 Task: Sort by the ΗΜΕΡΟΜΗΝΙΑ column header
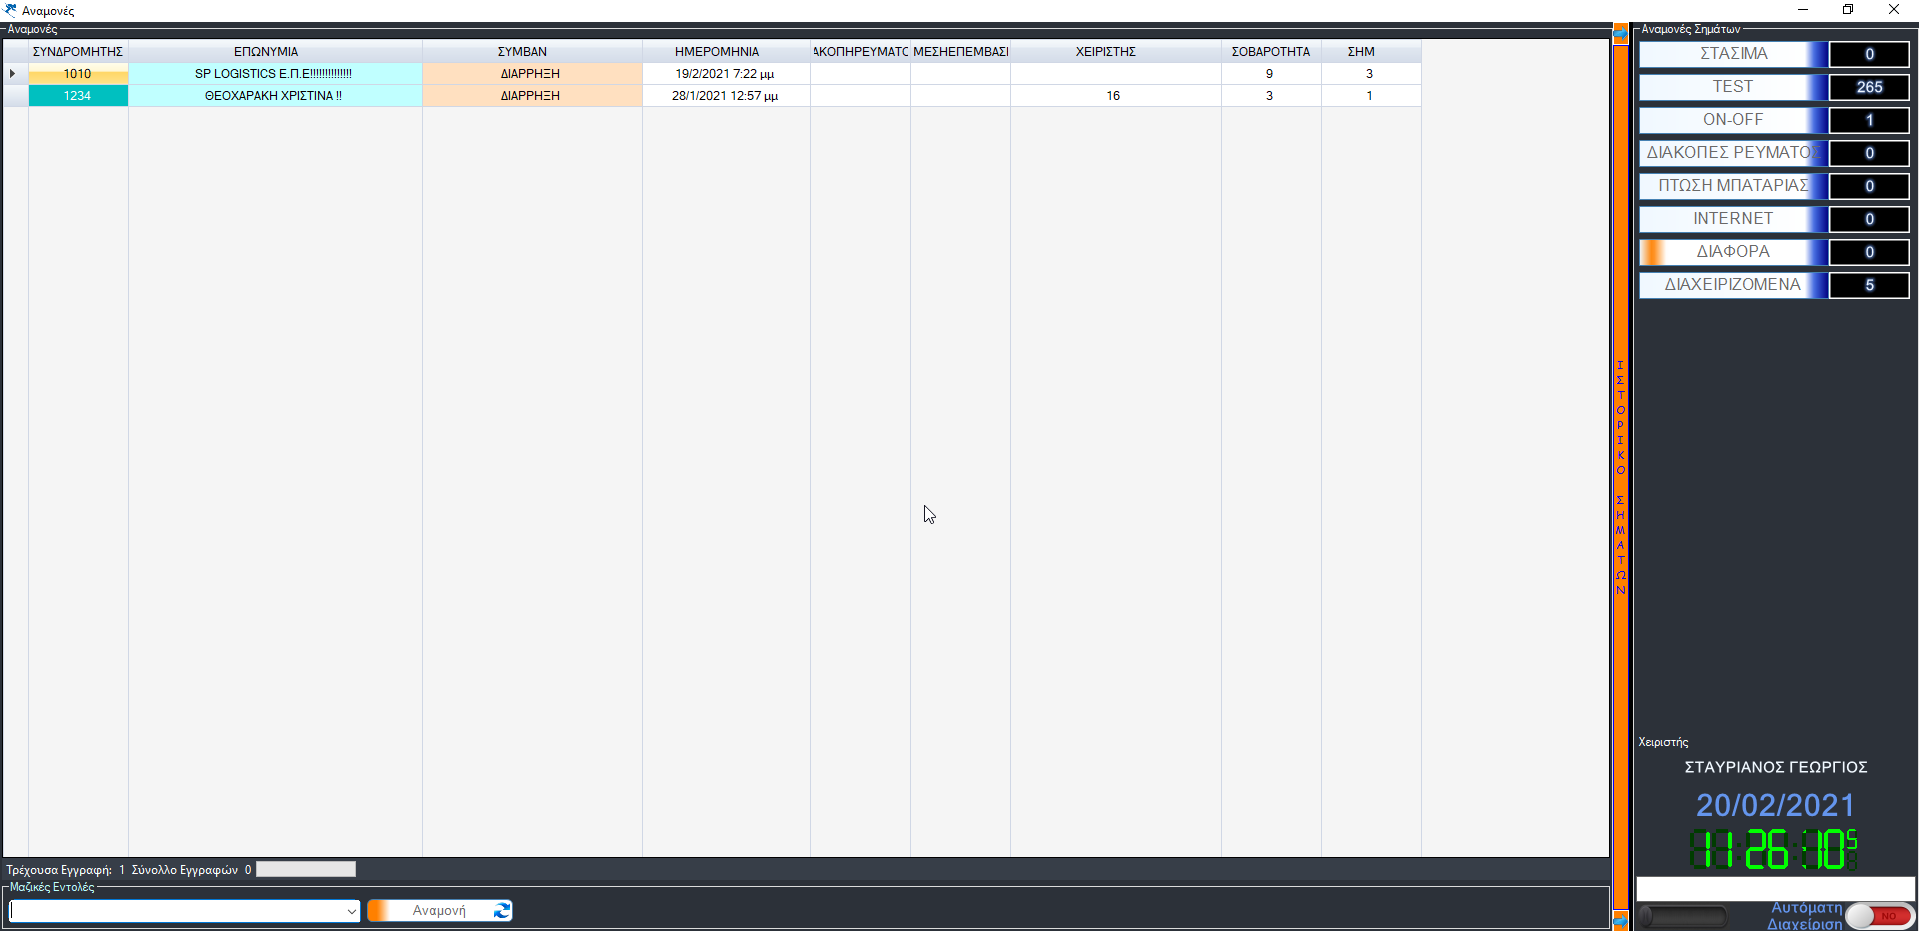716,52
